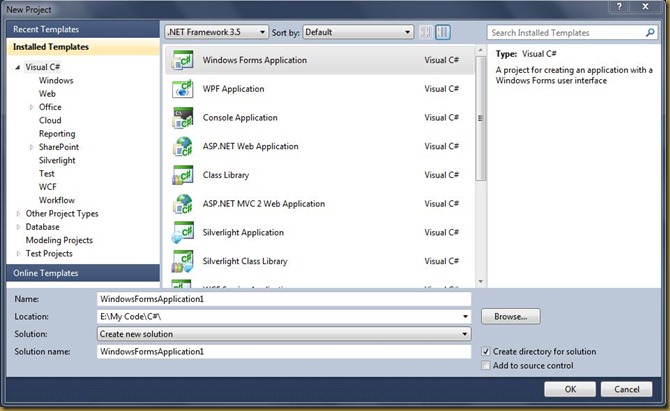Viewport: 670px width, 411px height.
Task: Select the Workflow tree item
Action: (x=56, y=200)
